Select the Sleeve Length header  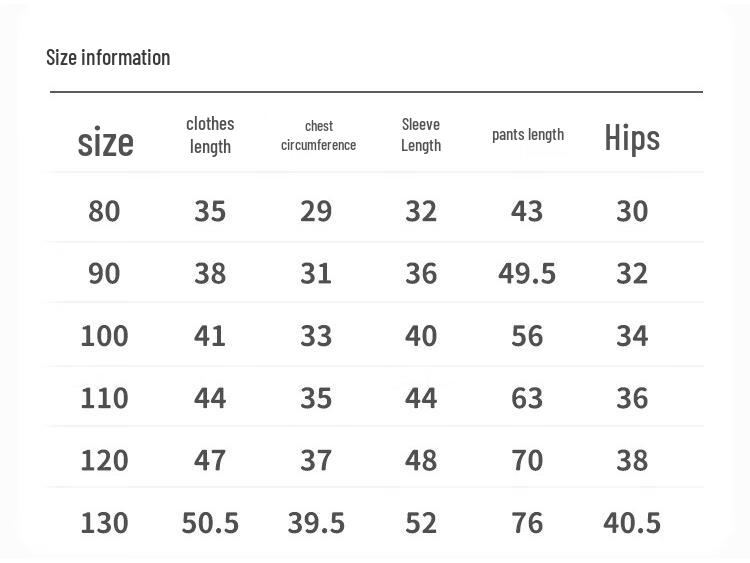(x=421, y=135)
